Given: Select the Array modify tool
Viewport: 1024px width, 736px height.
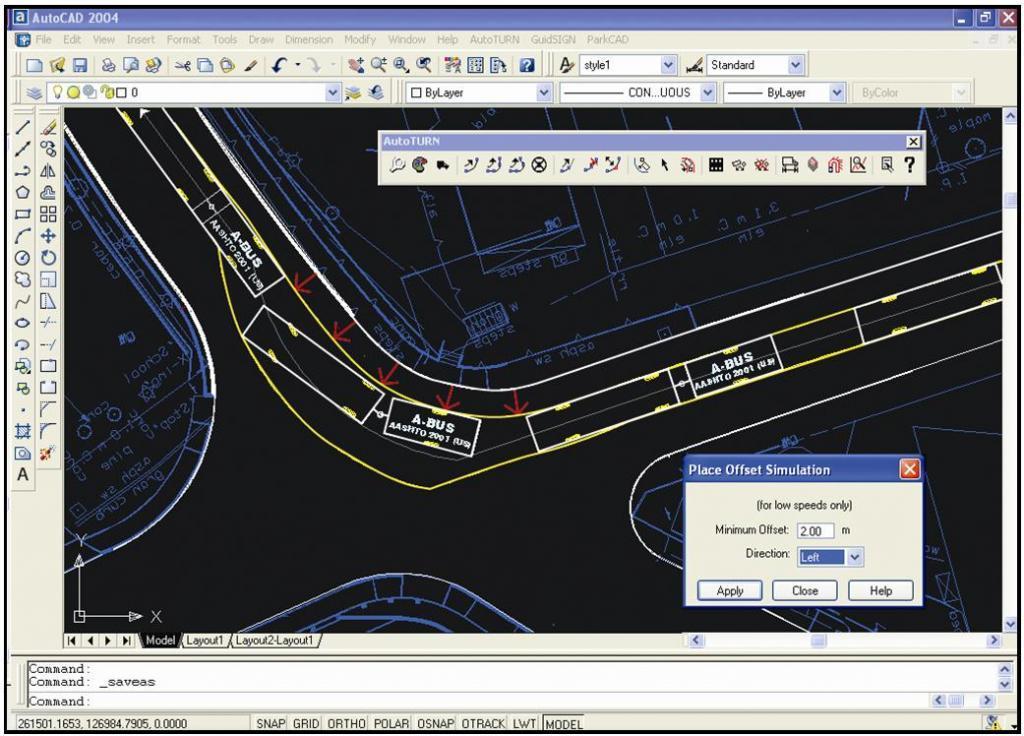Looking at the screenshot, I should [x=48, y=214].
